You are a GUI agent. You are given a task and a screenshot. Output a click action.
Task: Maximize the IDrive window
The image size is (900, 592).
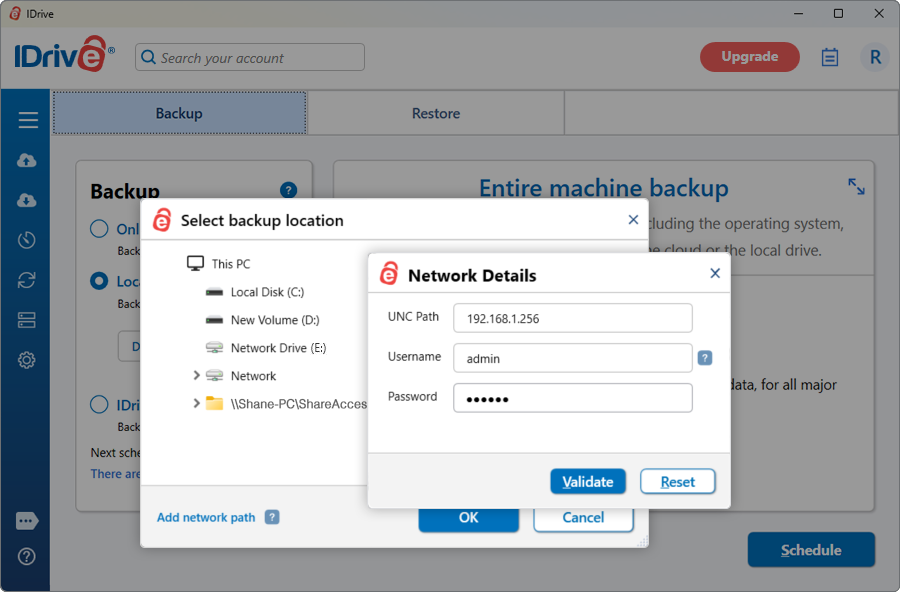pyautogui.click(x=839, y=13)
